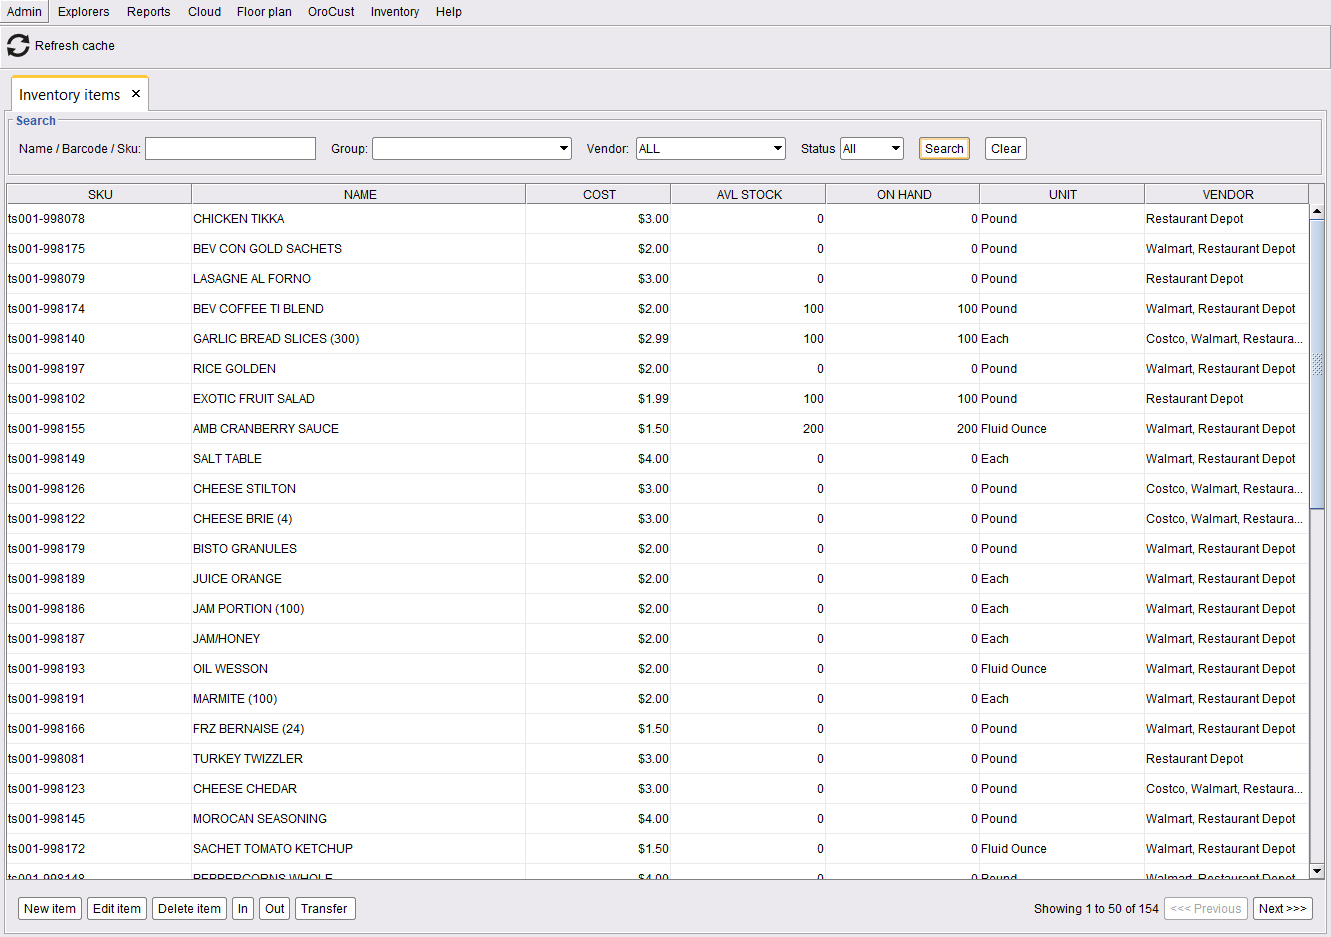Sort by the VENDOR column header
This screenshot has width=1331, height=937.
tap(1228, 195)
